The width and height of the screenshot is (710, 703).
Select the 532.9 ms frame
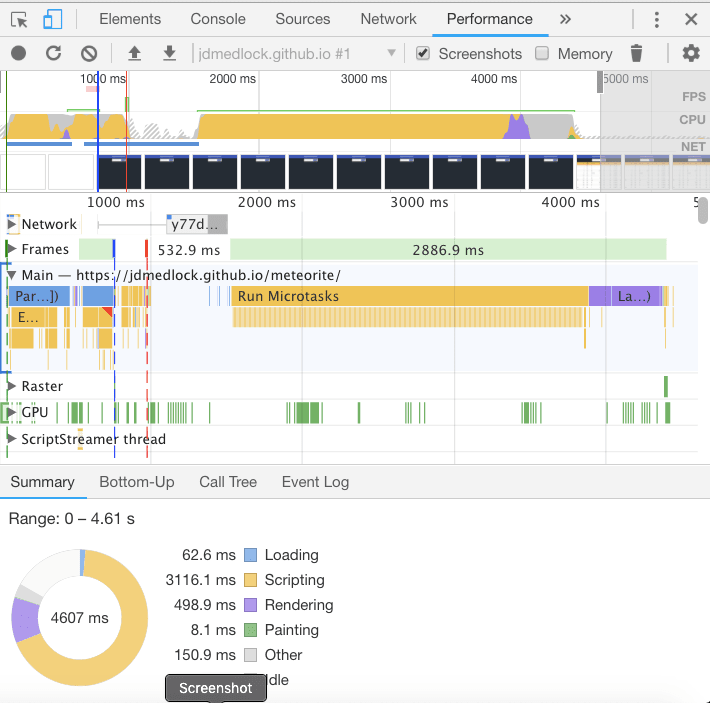tap(189, 250)
